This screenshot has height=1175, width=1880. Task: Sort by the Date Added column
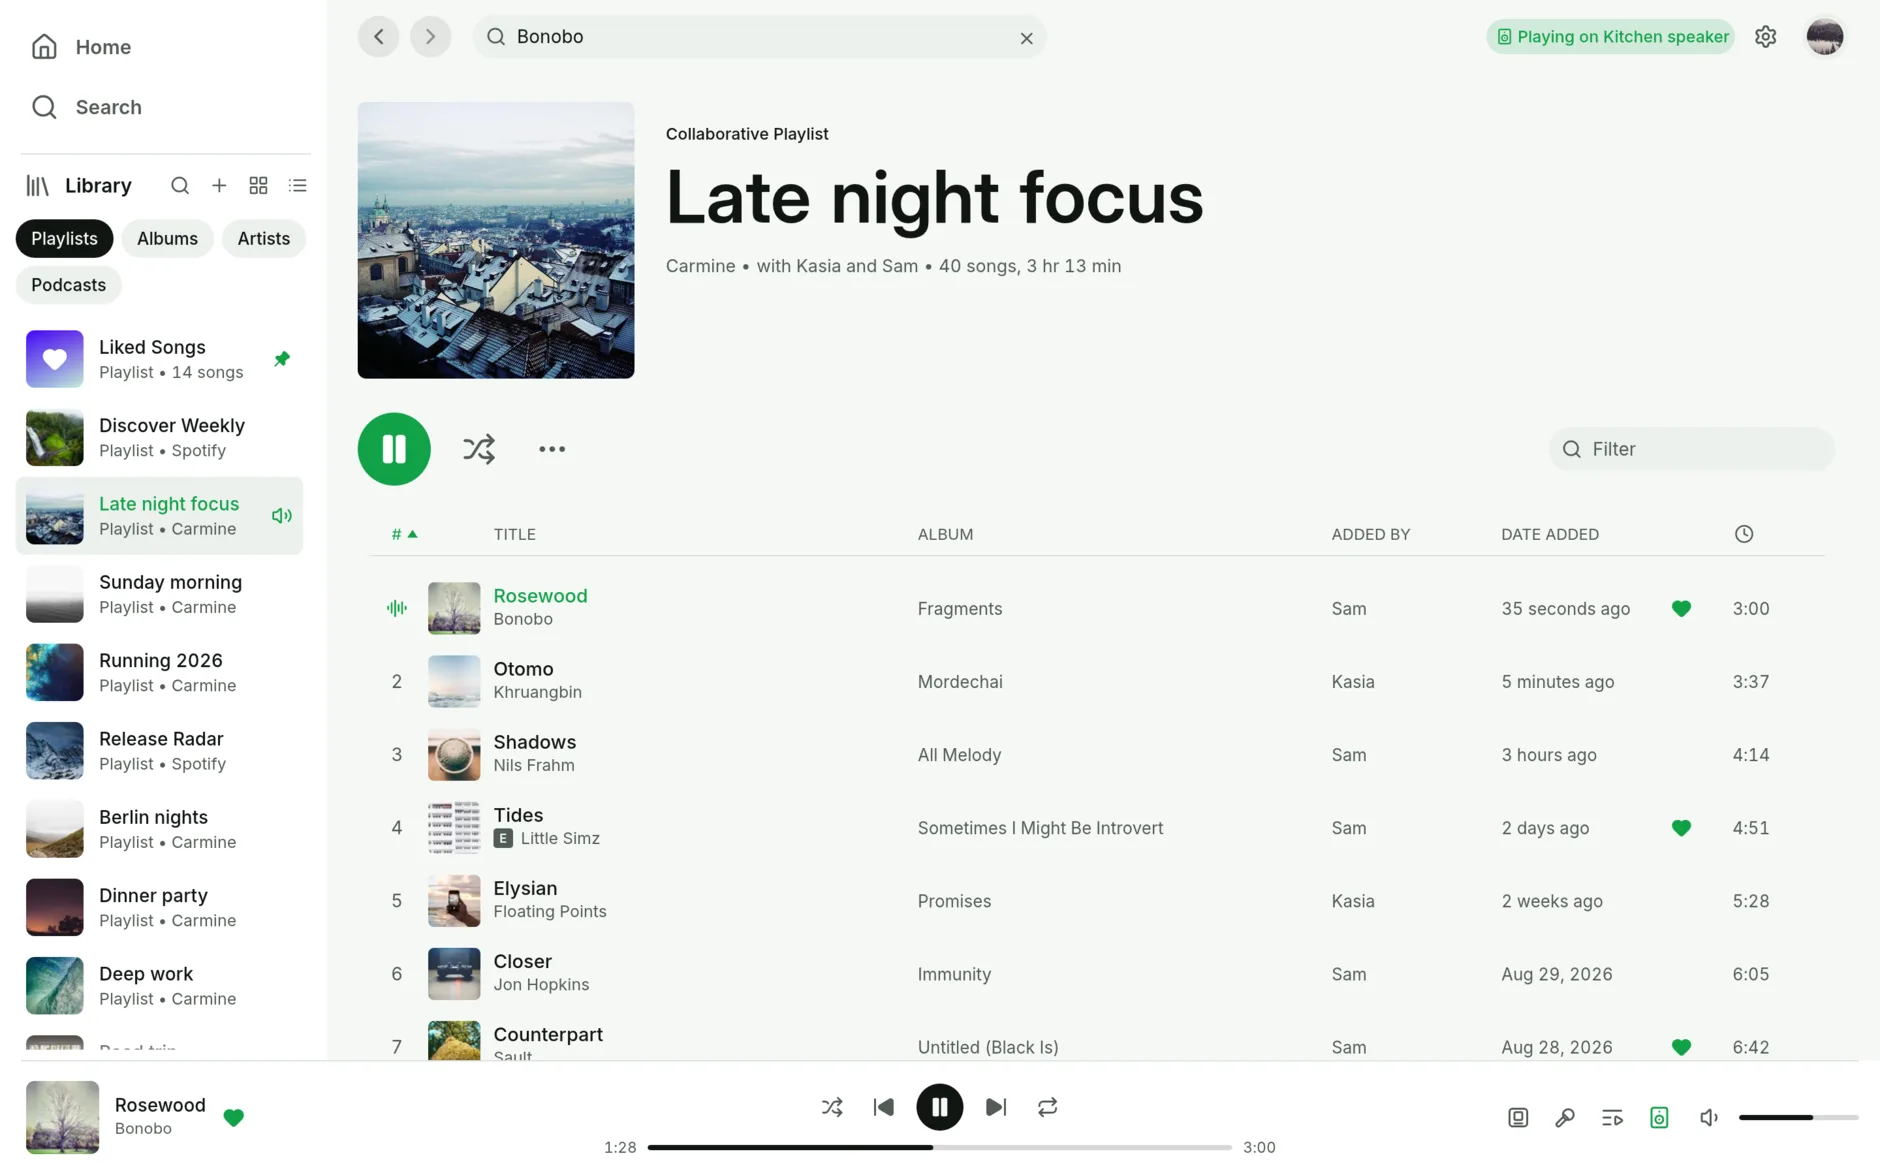click(x=1550, y=534)
